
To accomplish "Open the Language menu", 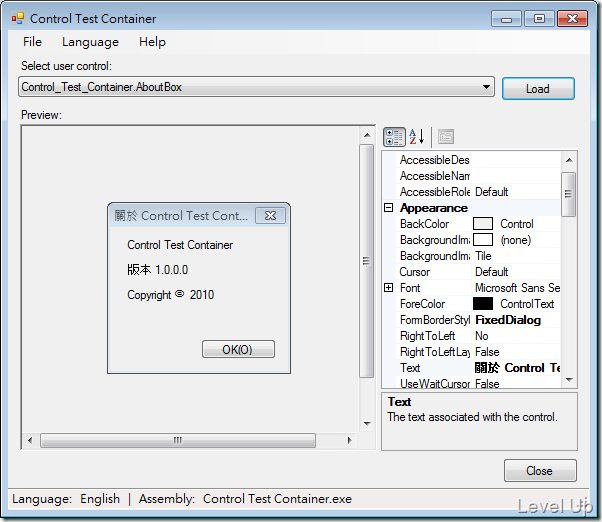I will (90, 41).
